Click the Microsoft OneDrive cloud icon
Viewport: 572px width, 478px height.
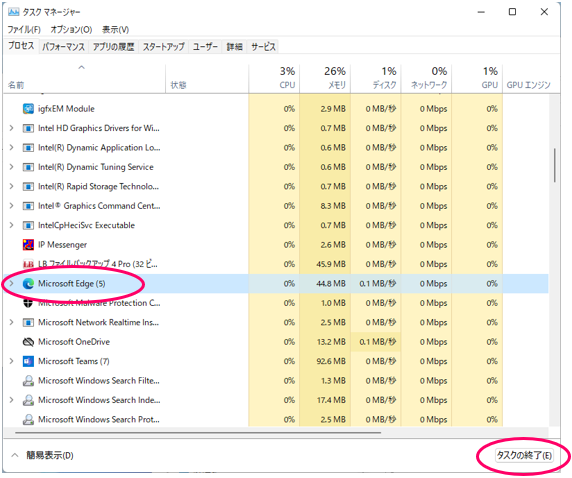pyautogui.click(x=28, y=342)
